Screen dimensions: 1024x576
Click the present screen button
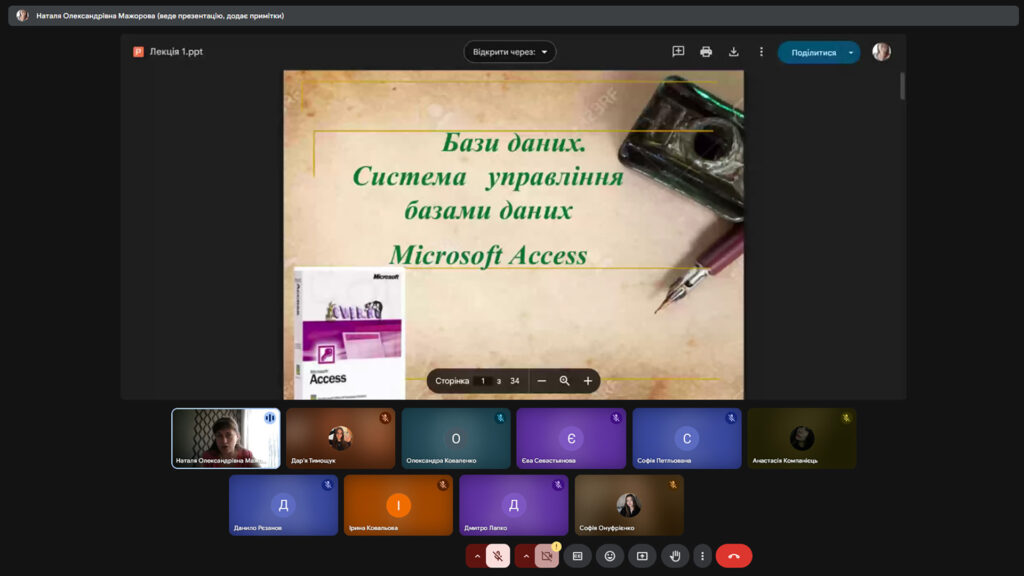[x=642, y=556]
